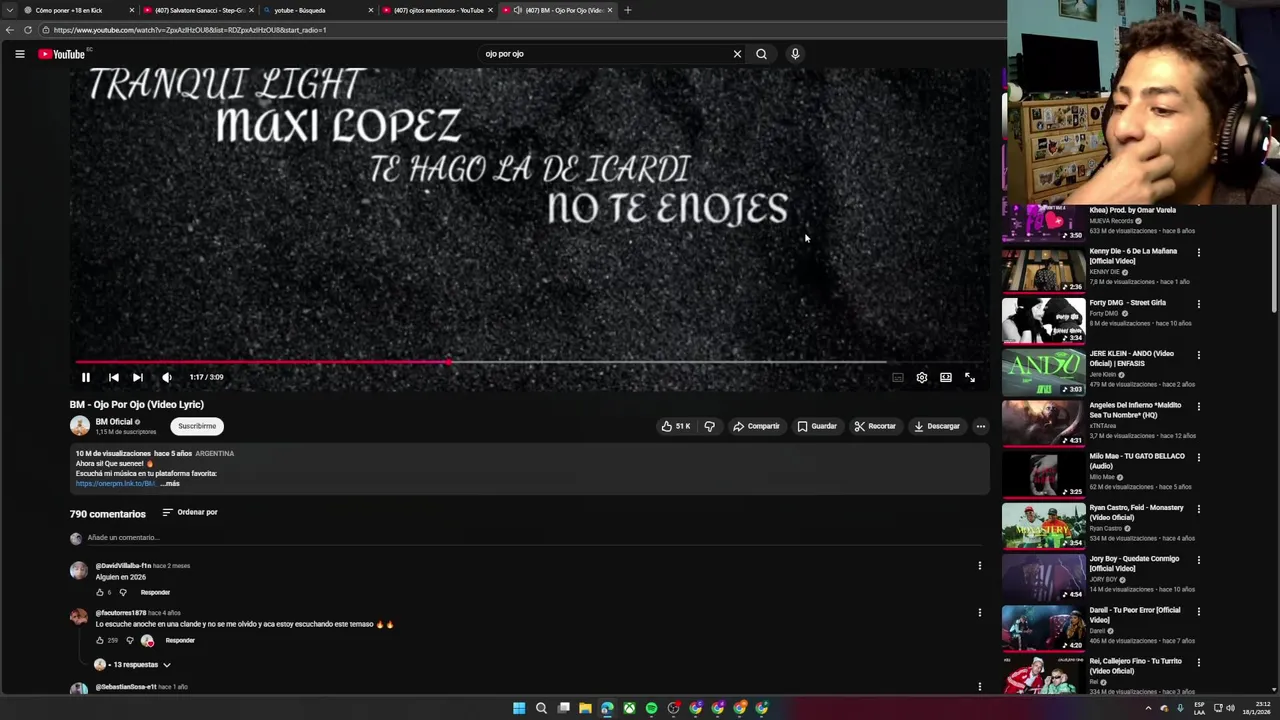Open the Xbox app in taskbar
The height and width of the screenshot is (720, 1280).
[x=629, y=708]
